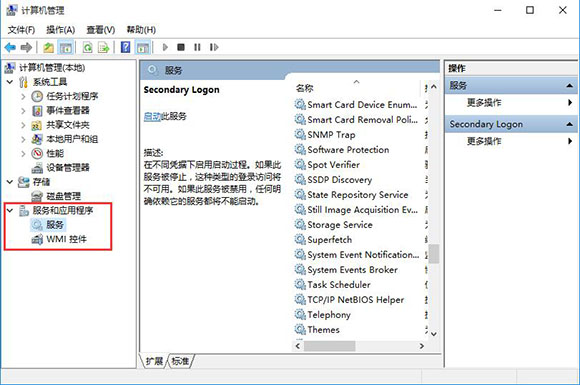Select the 性能 icon in the tree
580x385 pixels.
coord(37,153)
